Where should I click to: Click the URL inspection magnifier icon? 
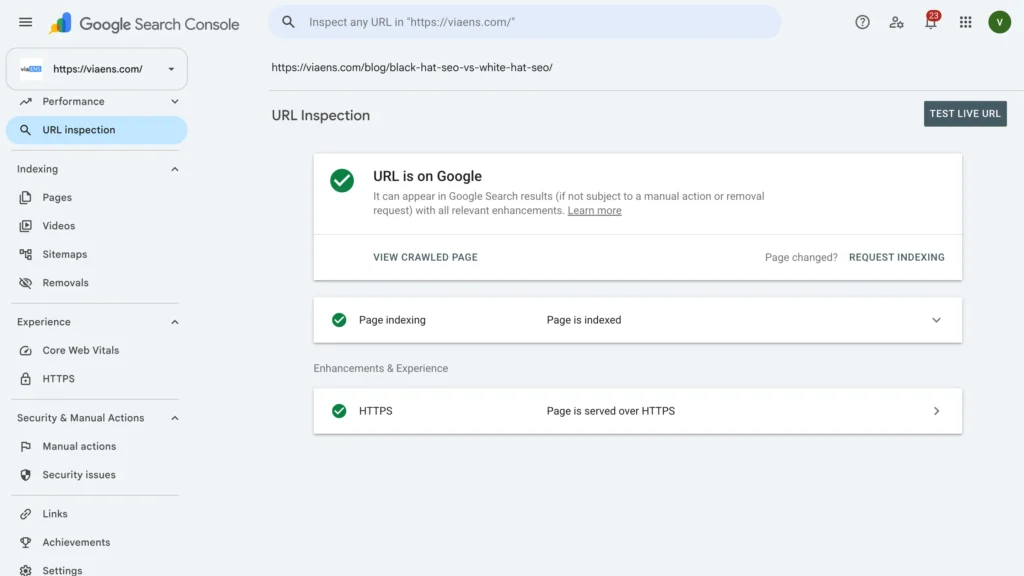[25, 130]
